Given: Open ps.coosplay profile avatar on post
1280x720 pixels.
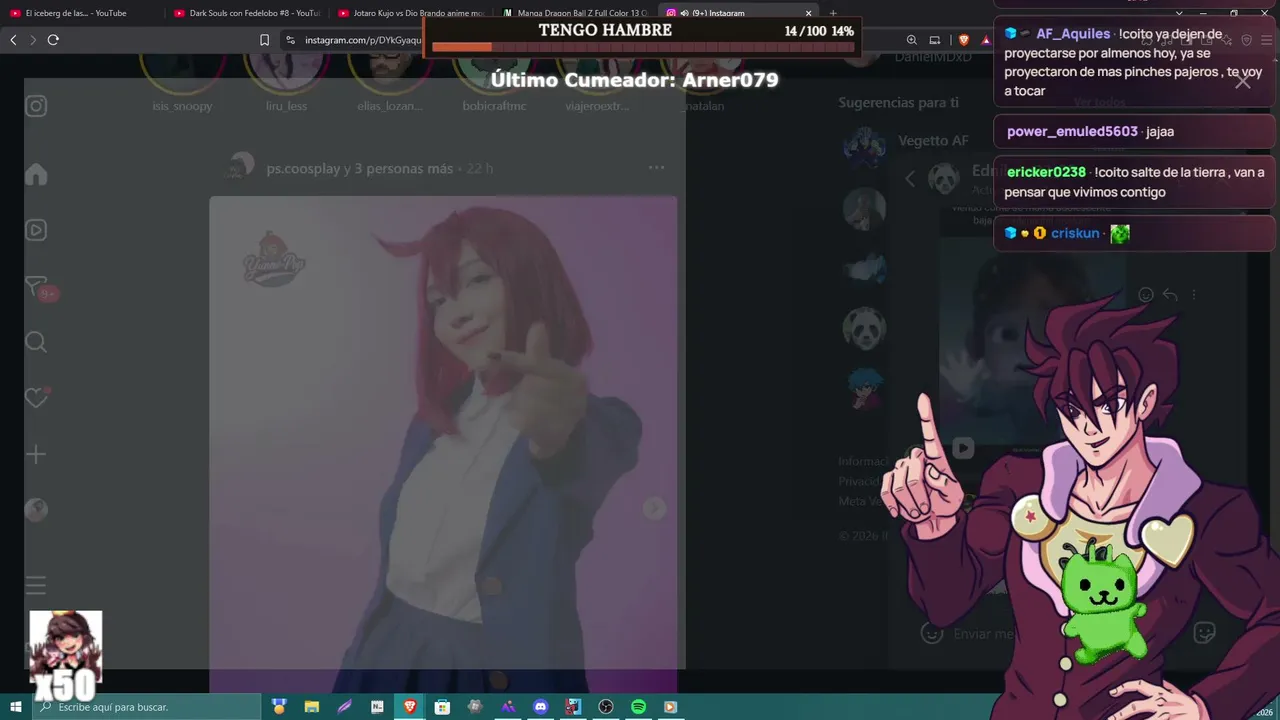Looking at the screenshot, I should pyautogui.click(x=240, y=168).
